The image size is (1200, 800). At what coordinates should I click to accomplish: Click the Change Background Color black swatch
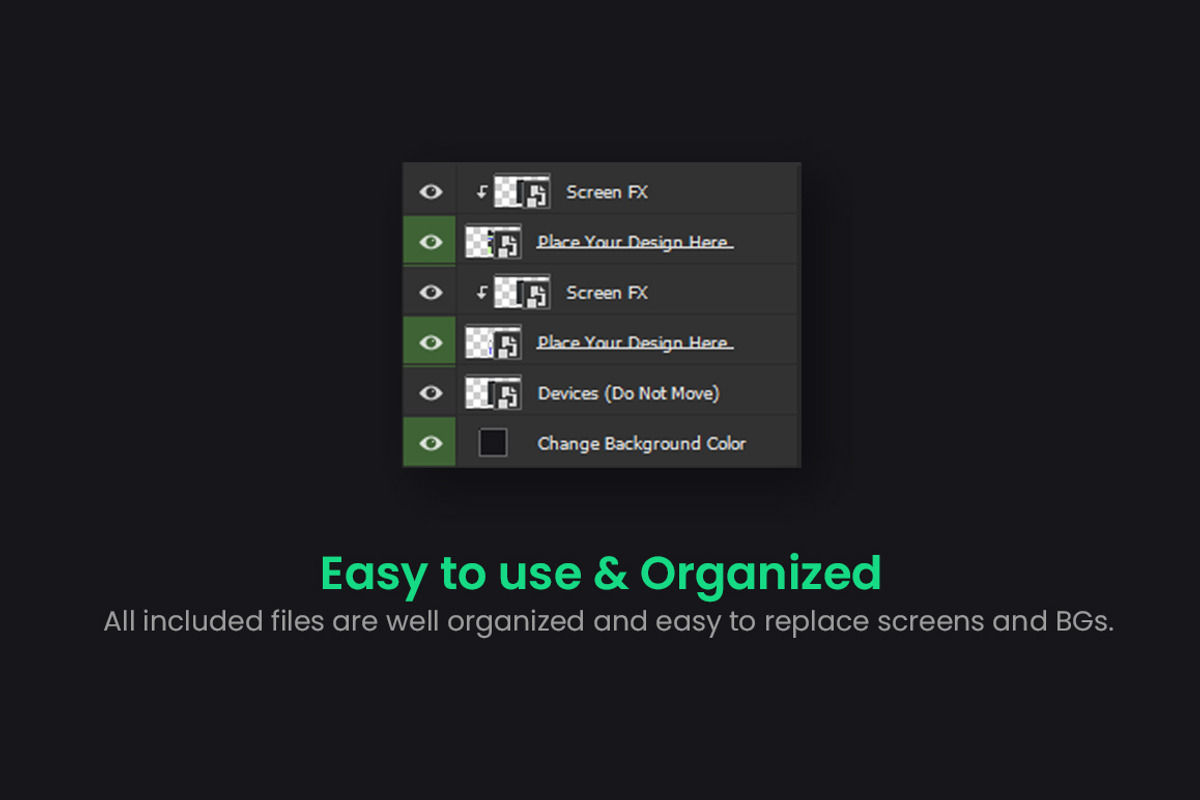[x=493, y=443]
